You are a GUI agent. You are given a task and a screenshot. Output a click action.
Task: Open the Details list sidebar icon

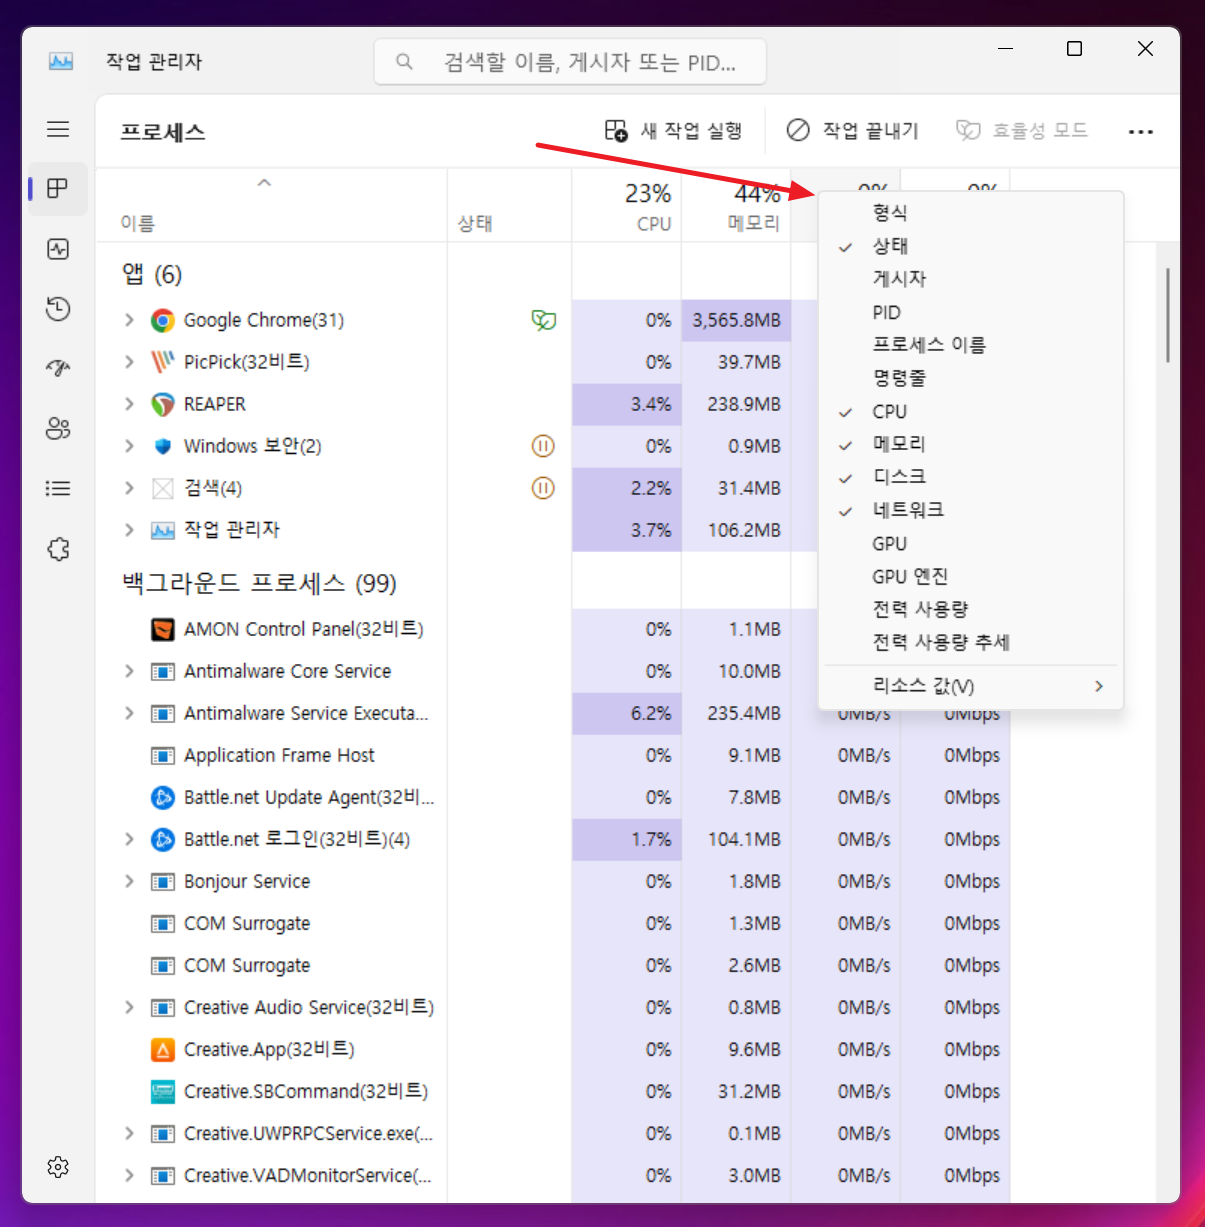[58, 488]
